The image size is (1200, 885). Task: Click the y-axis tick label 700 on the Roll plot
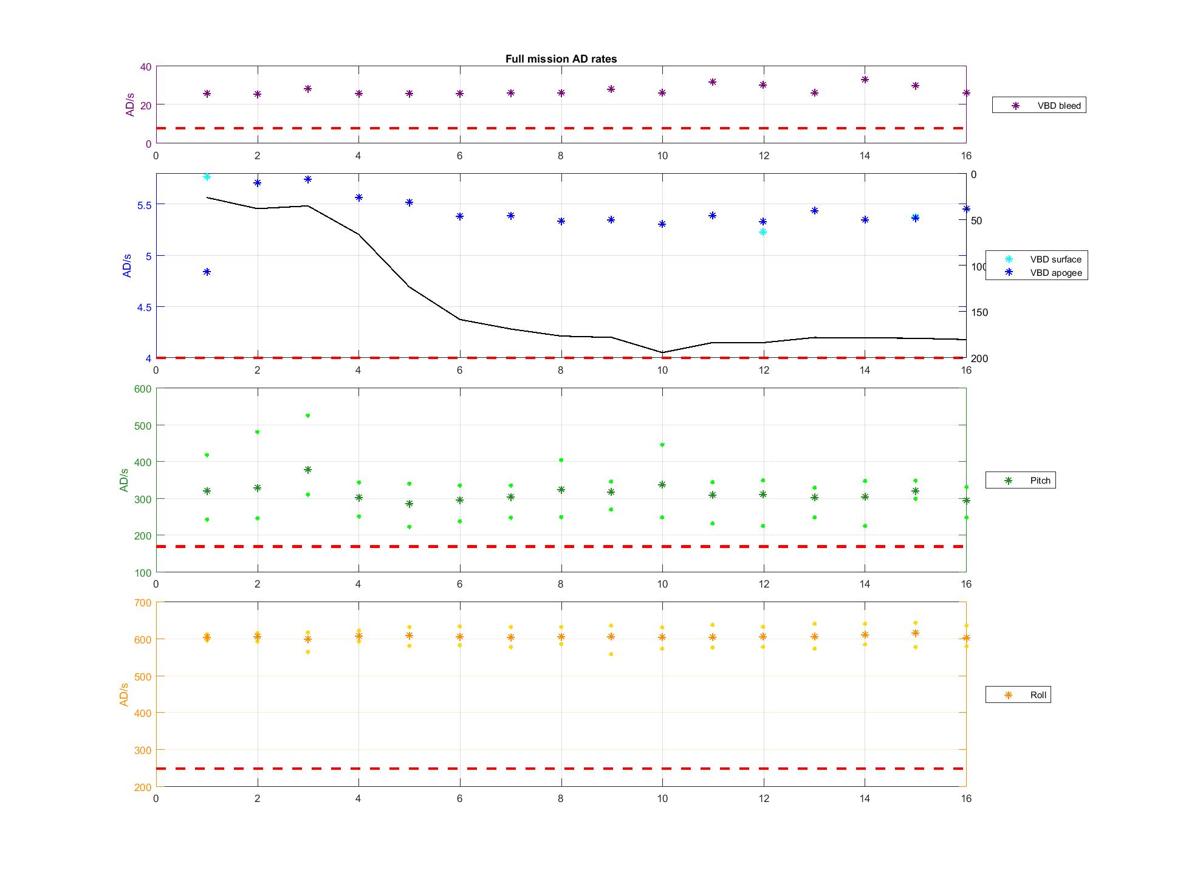[141, 603]
